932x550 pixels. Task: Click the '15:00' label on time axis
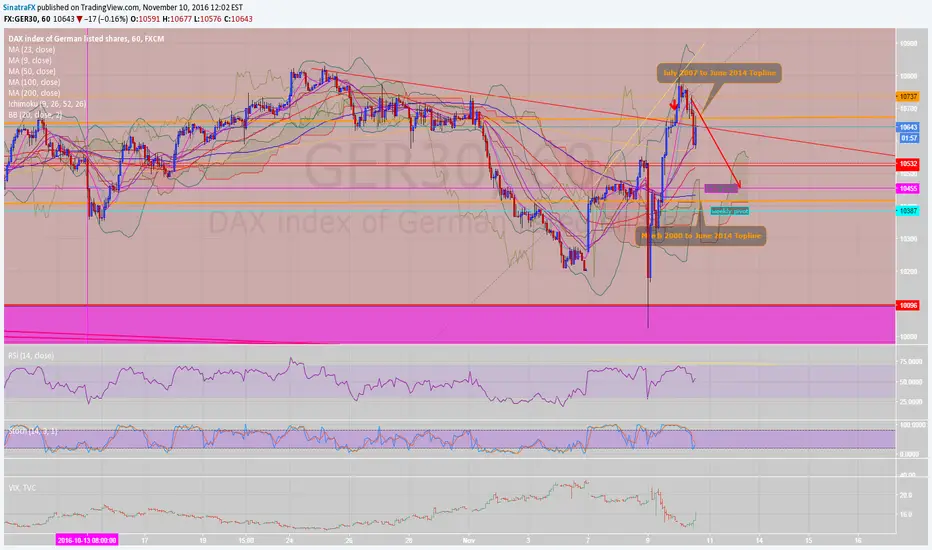click(246, 540)
